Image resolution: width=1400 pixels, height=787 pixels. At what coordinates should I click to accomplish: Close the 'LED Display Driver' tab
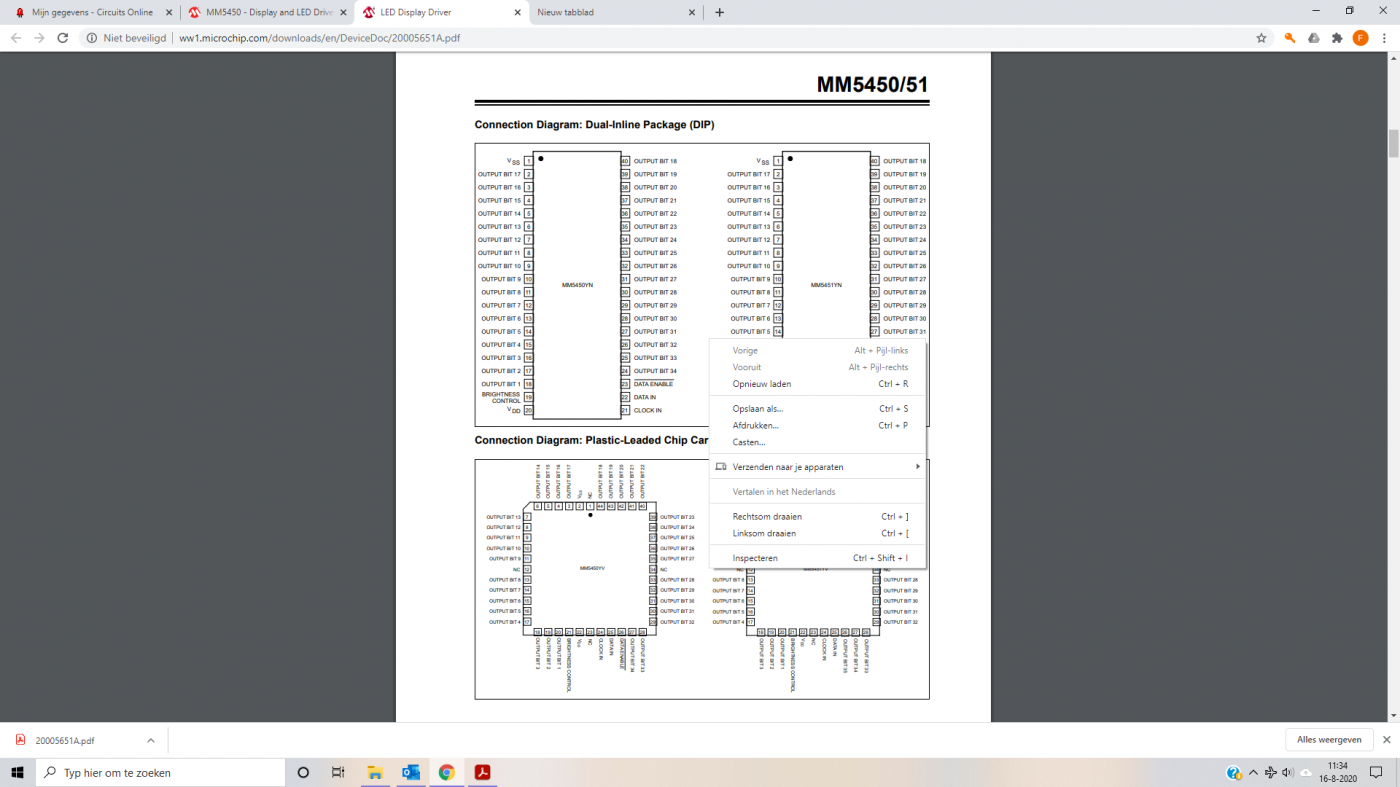pos(517,13)
